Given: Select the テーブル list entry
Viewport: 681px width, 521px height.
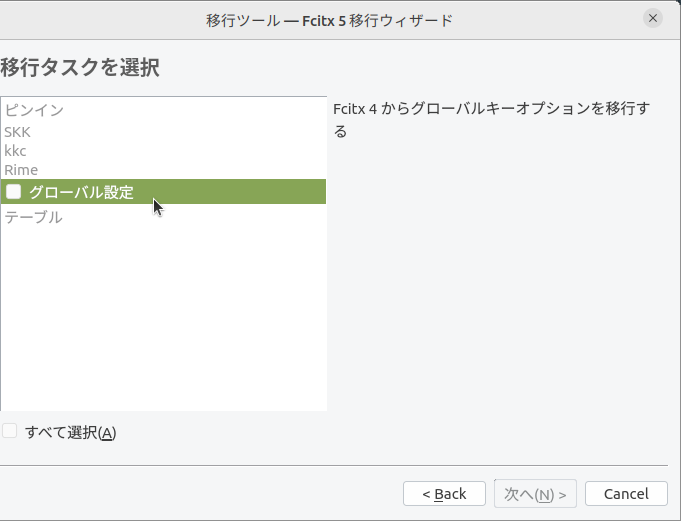Looking at the screenshot, I should pyautogui.click(x=33, y=217).
